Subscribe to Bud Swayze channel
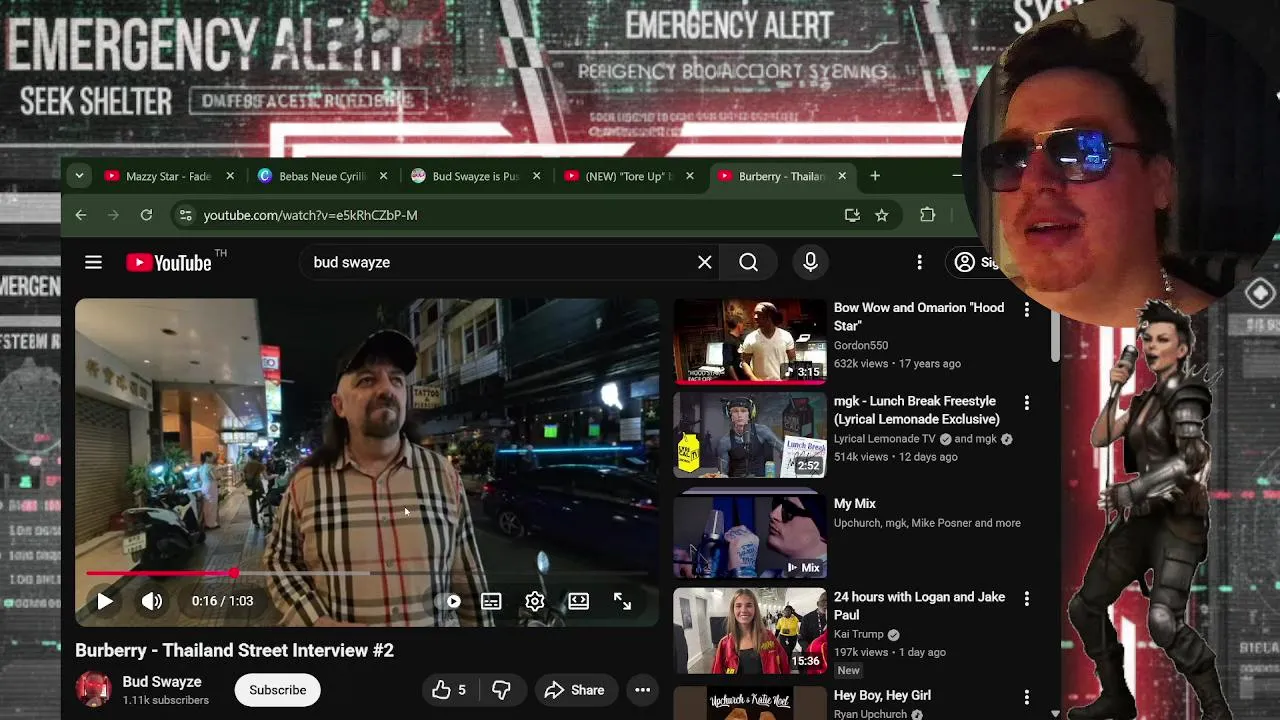Viewport: 1280px width, 720px height. point(277,690)
